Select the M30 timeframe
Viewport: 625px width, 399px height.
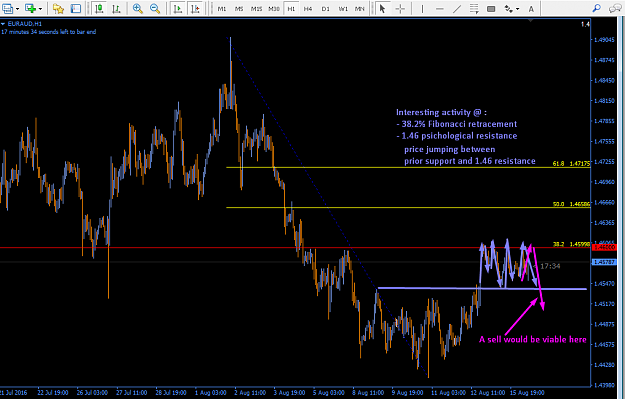click(274, 9)
